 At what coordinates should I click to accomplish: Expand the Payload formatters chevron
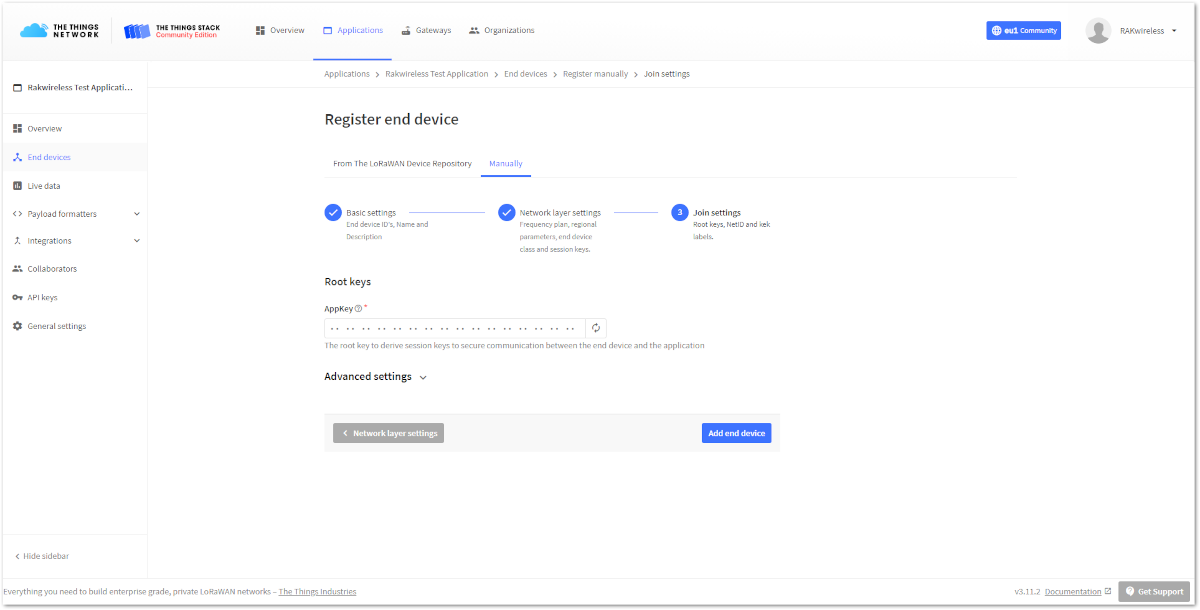click(x=137, y=214)
